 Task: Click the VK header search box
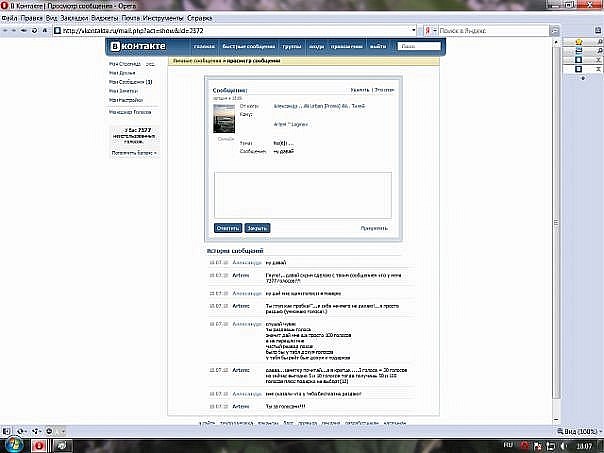click(419, 46)
